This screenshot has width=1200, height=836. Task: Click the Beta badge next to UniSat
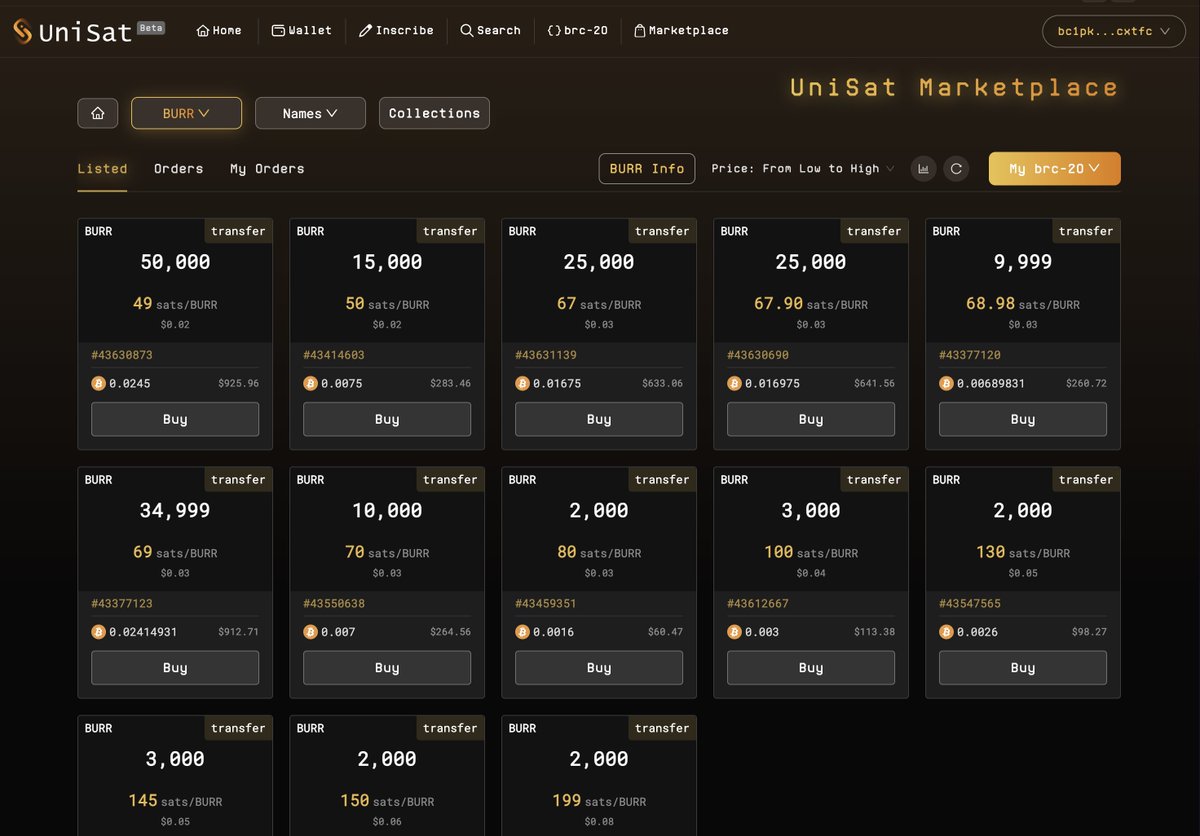tap(151, 28)
